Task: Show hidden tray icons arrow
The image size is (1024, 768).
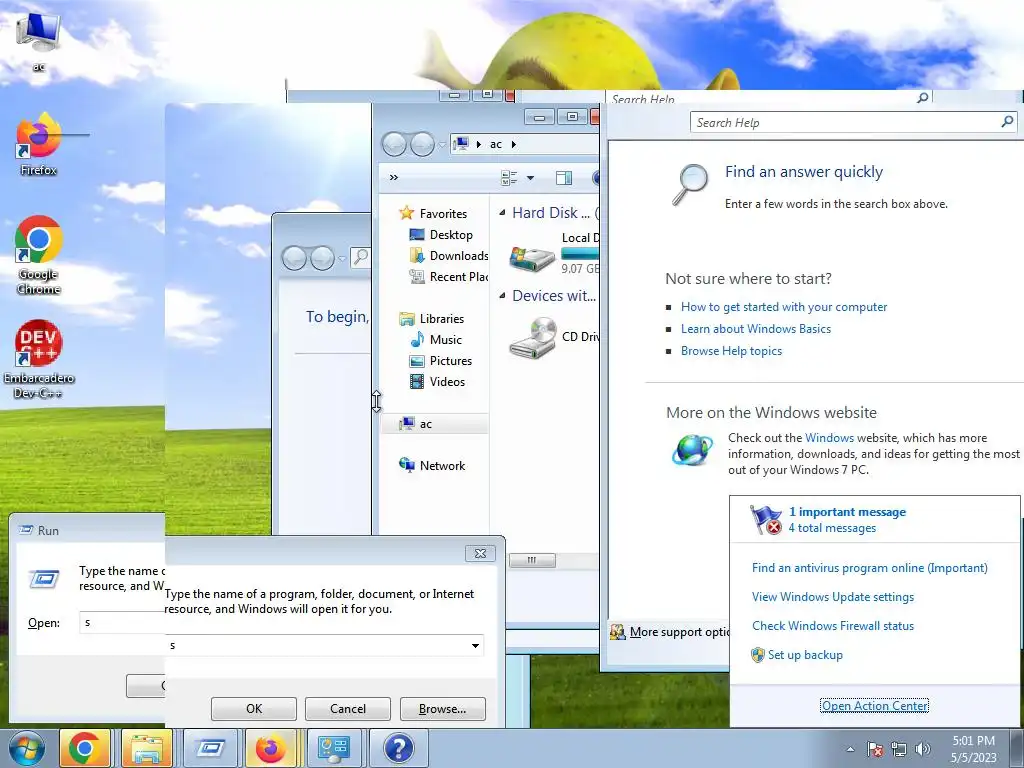Action: [850, 749]
